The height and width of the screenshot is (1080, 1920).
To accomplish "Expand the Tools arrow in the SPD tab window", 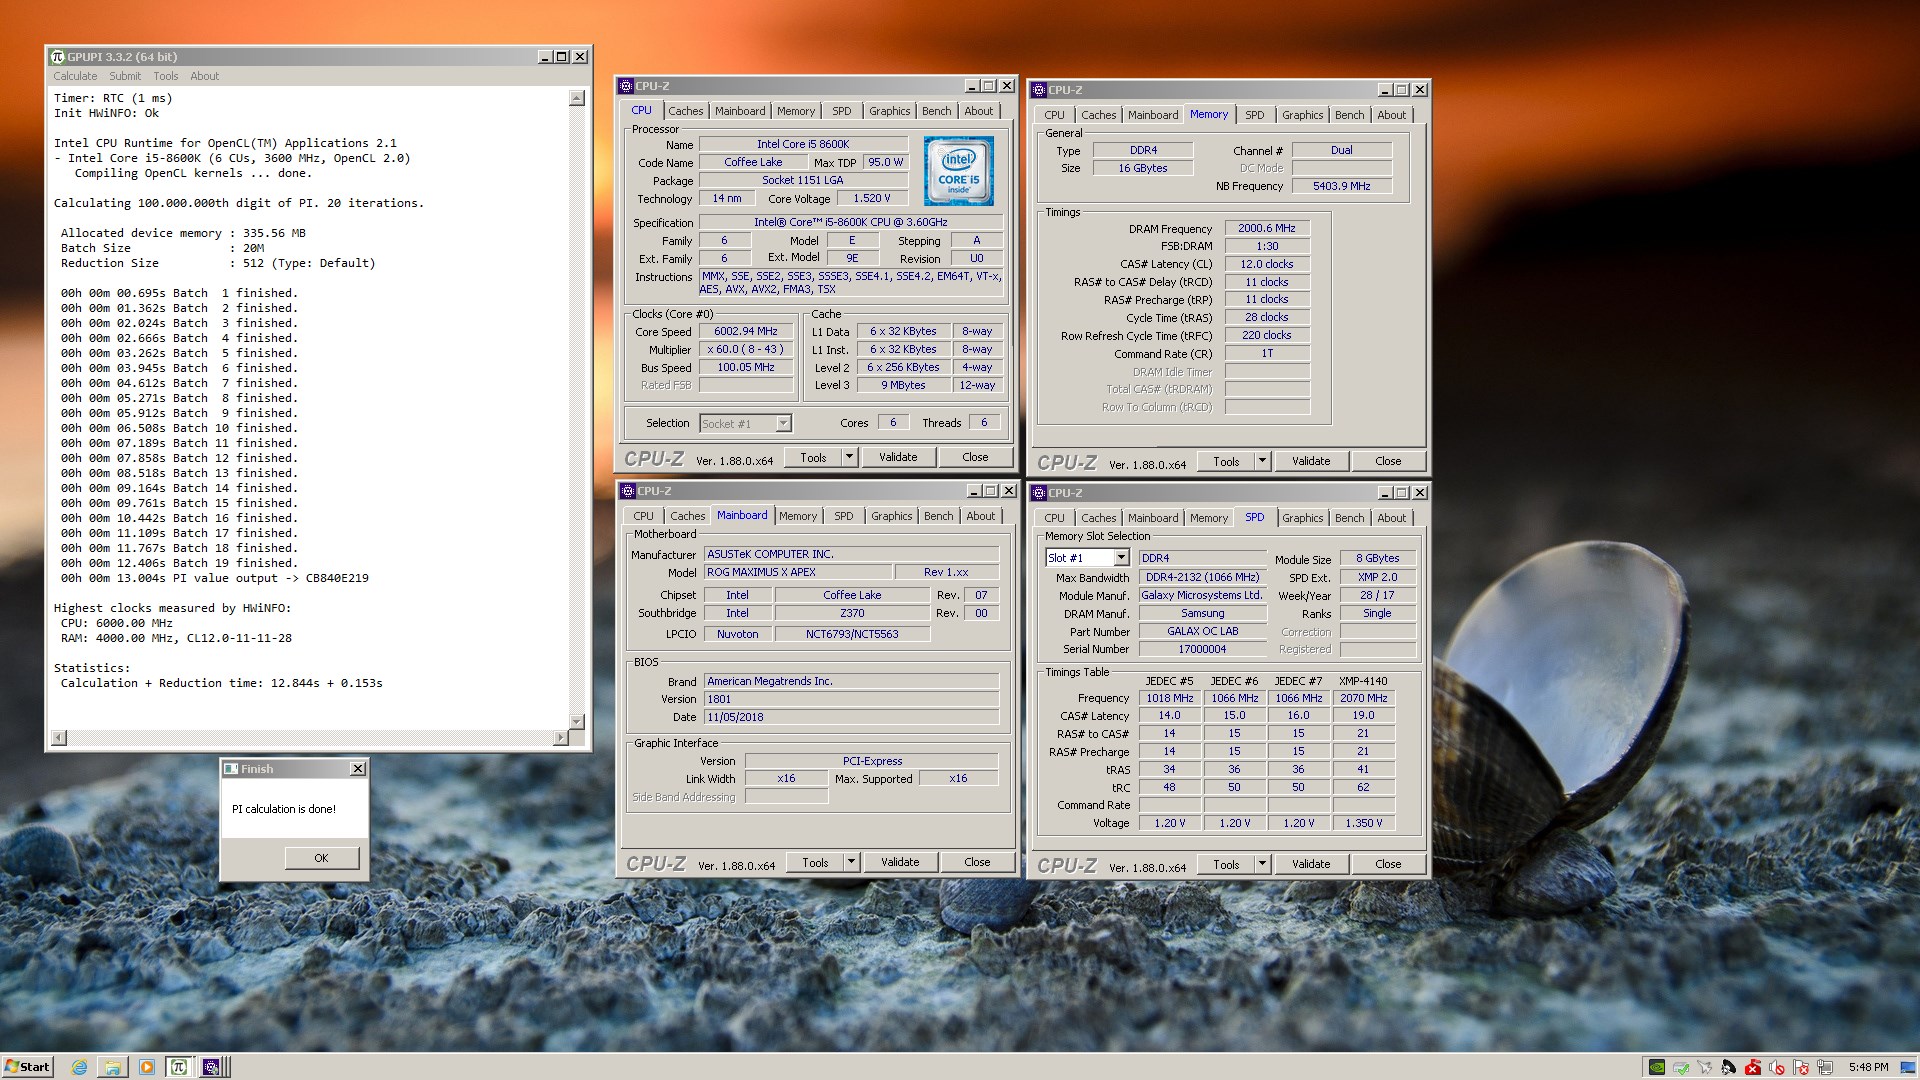I will pos(1262,864).
